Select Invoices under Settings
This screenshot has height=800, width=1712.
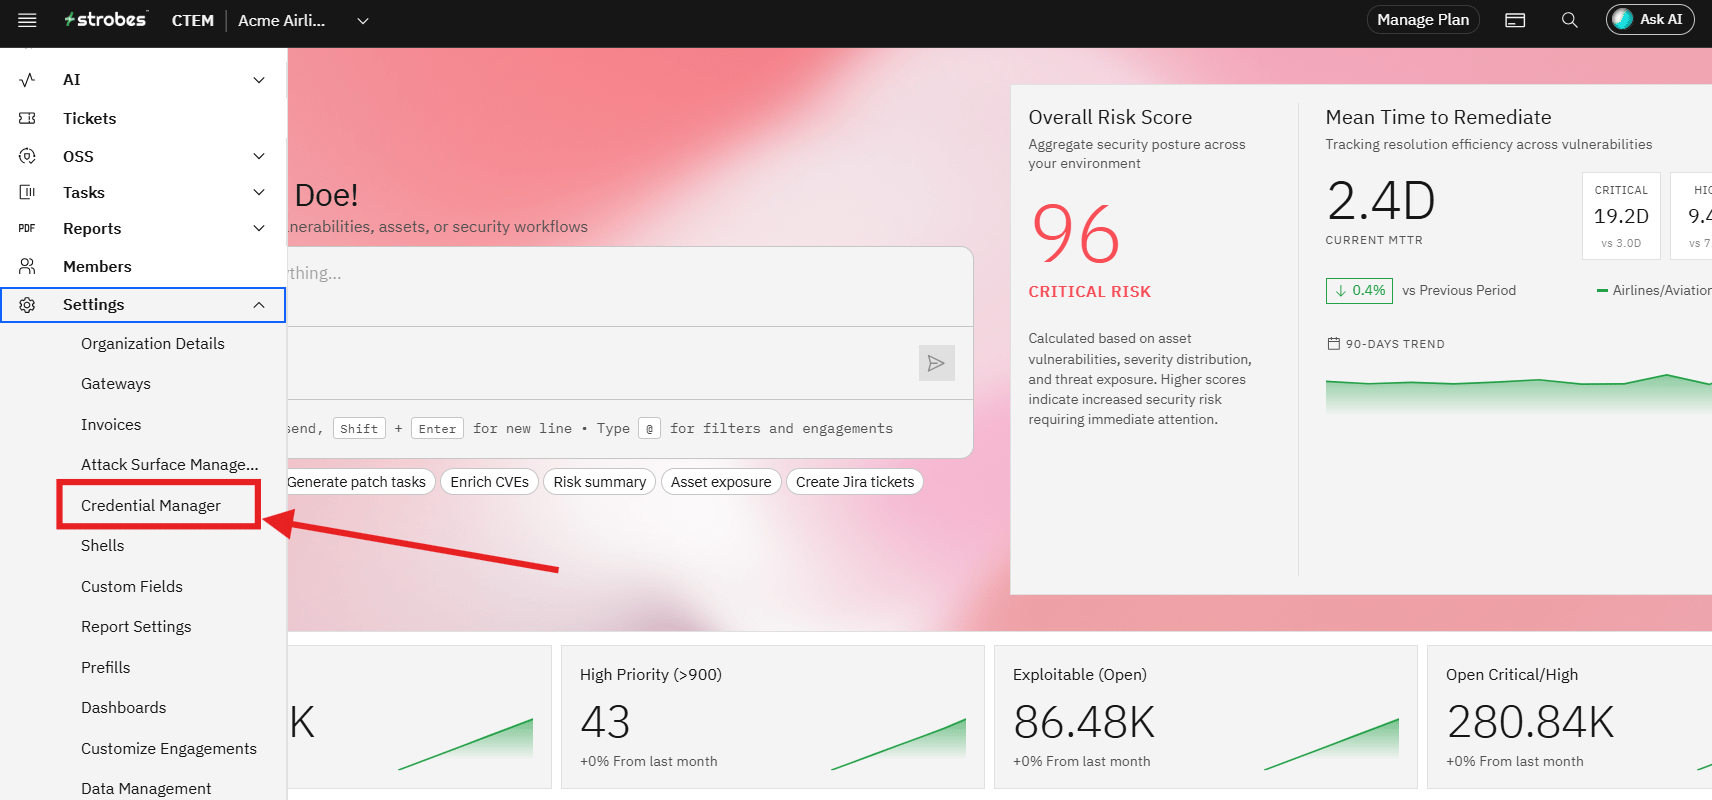point(111,424)
